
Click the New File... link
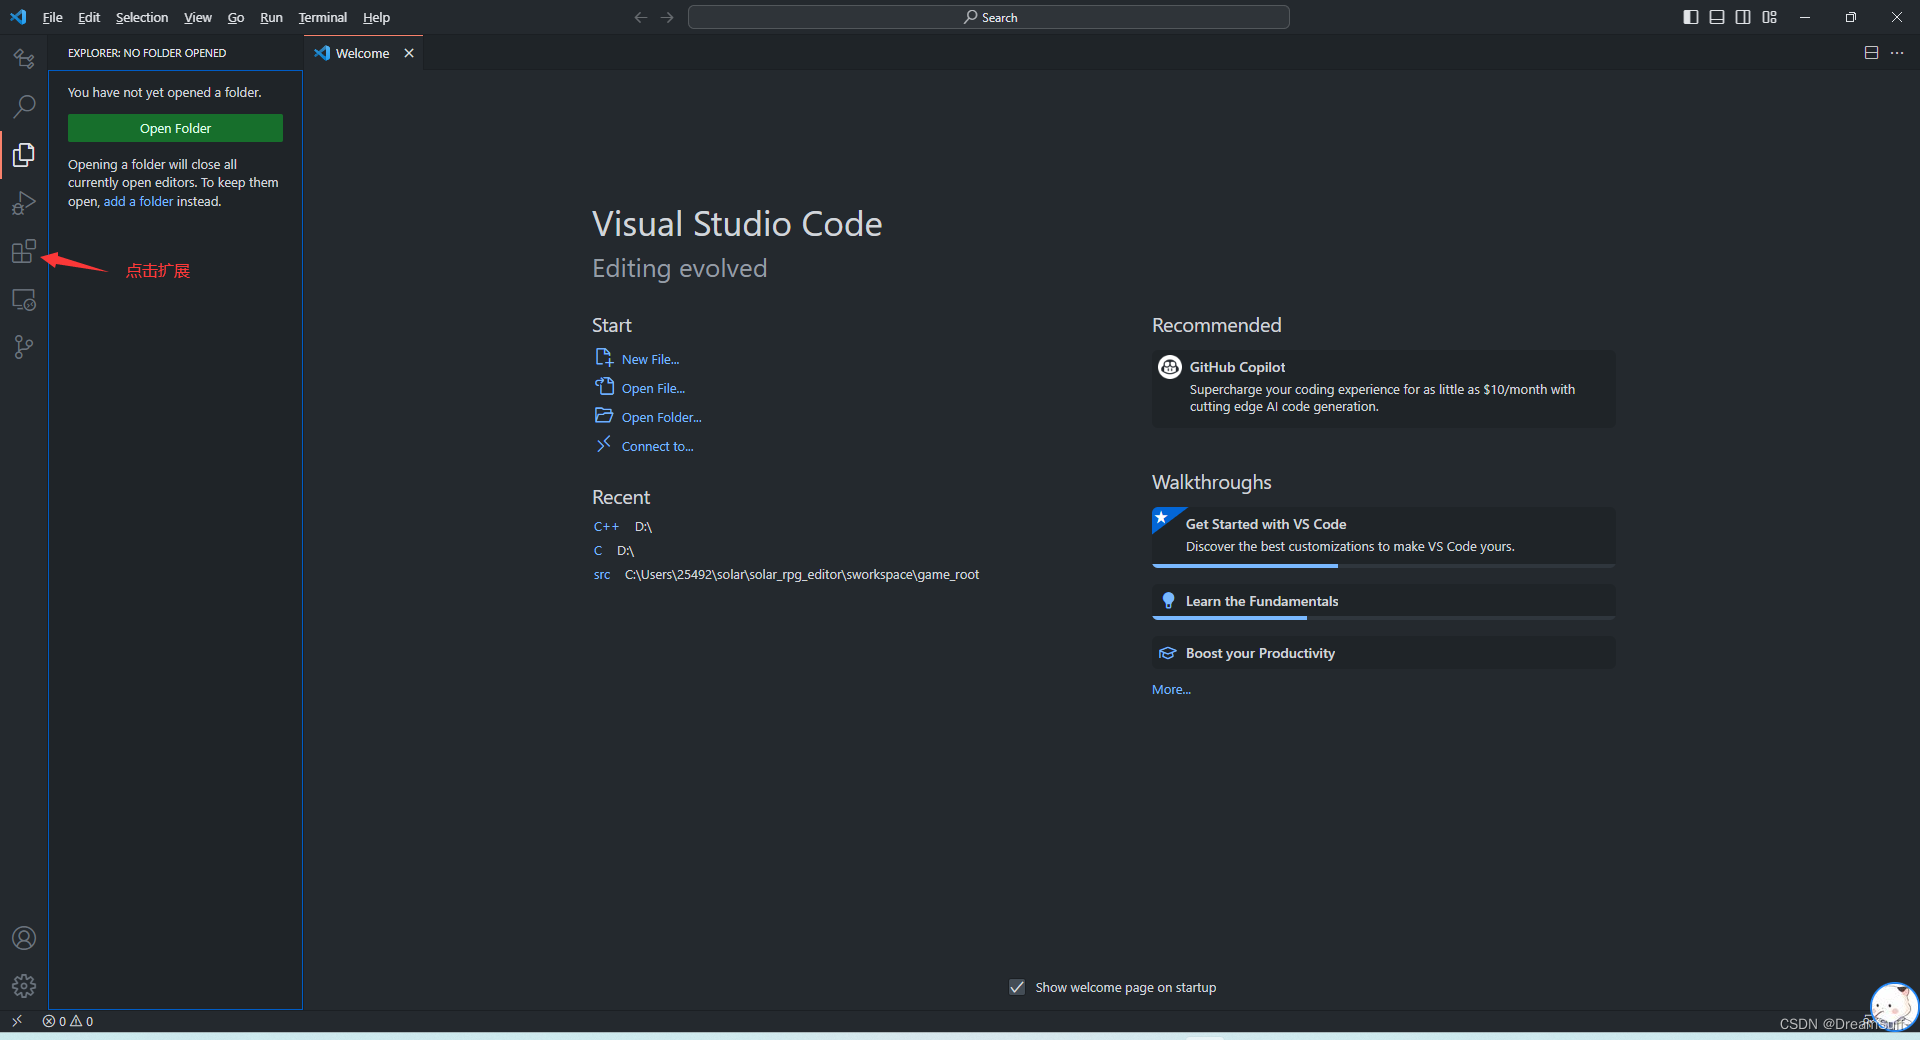pyautogui.click(x=650, y=359)
